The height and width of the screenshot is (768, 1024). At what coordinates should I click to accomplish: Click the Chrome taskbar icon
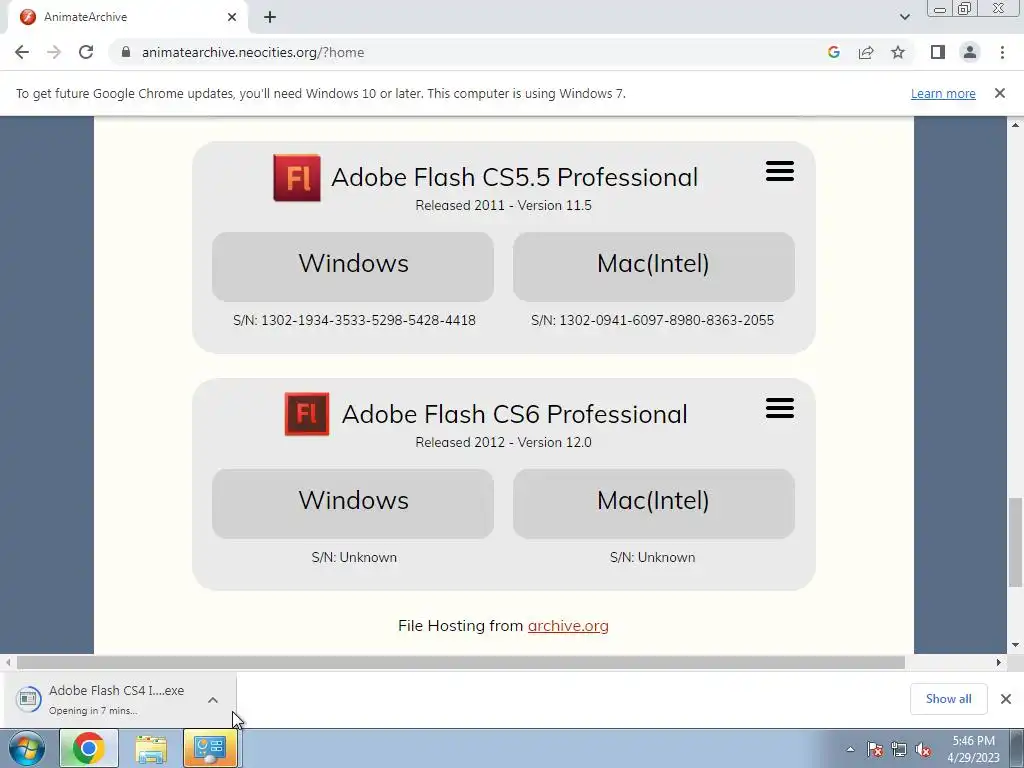(x=89, y=748)
